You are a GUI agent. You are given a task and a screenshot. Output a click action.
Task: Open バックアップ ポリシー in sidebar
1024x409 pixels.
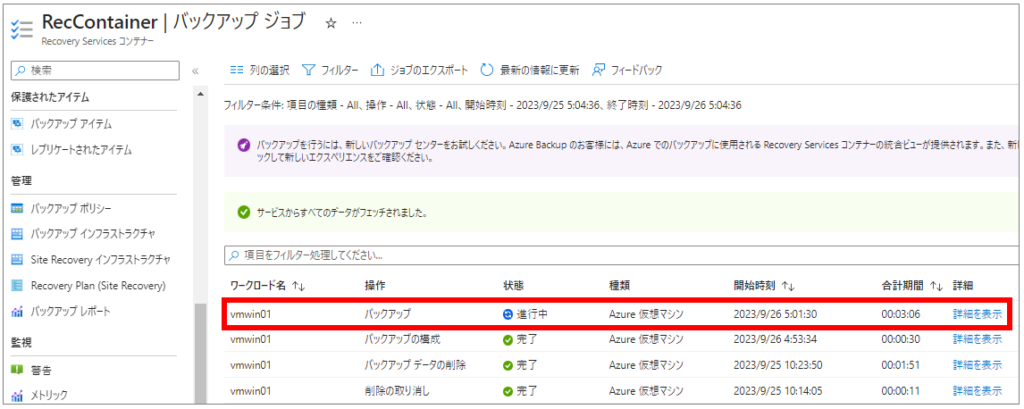(71, 208)
